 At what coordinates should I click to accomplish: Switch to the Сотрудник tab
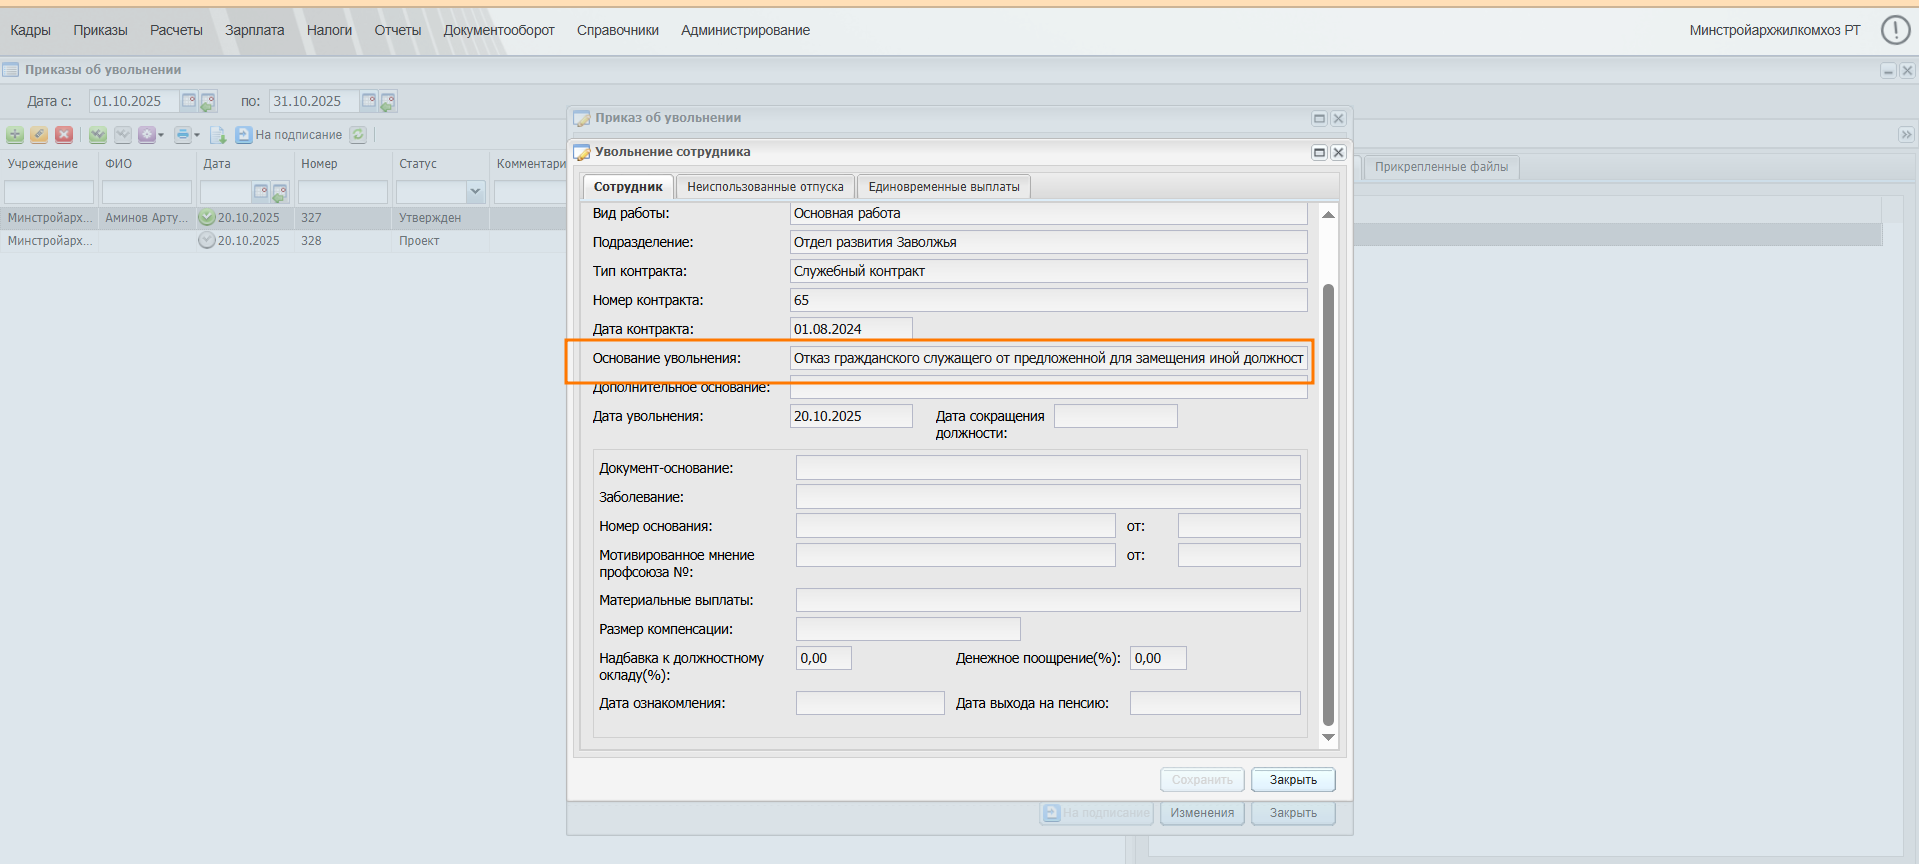click(628, 187)
